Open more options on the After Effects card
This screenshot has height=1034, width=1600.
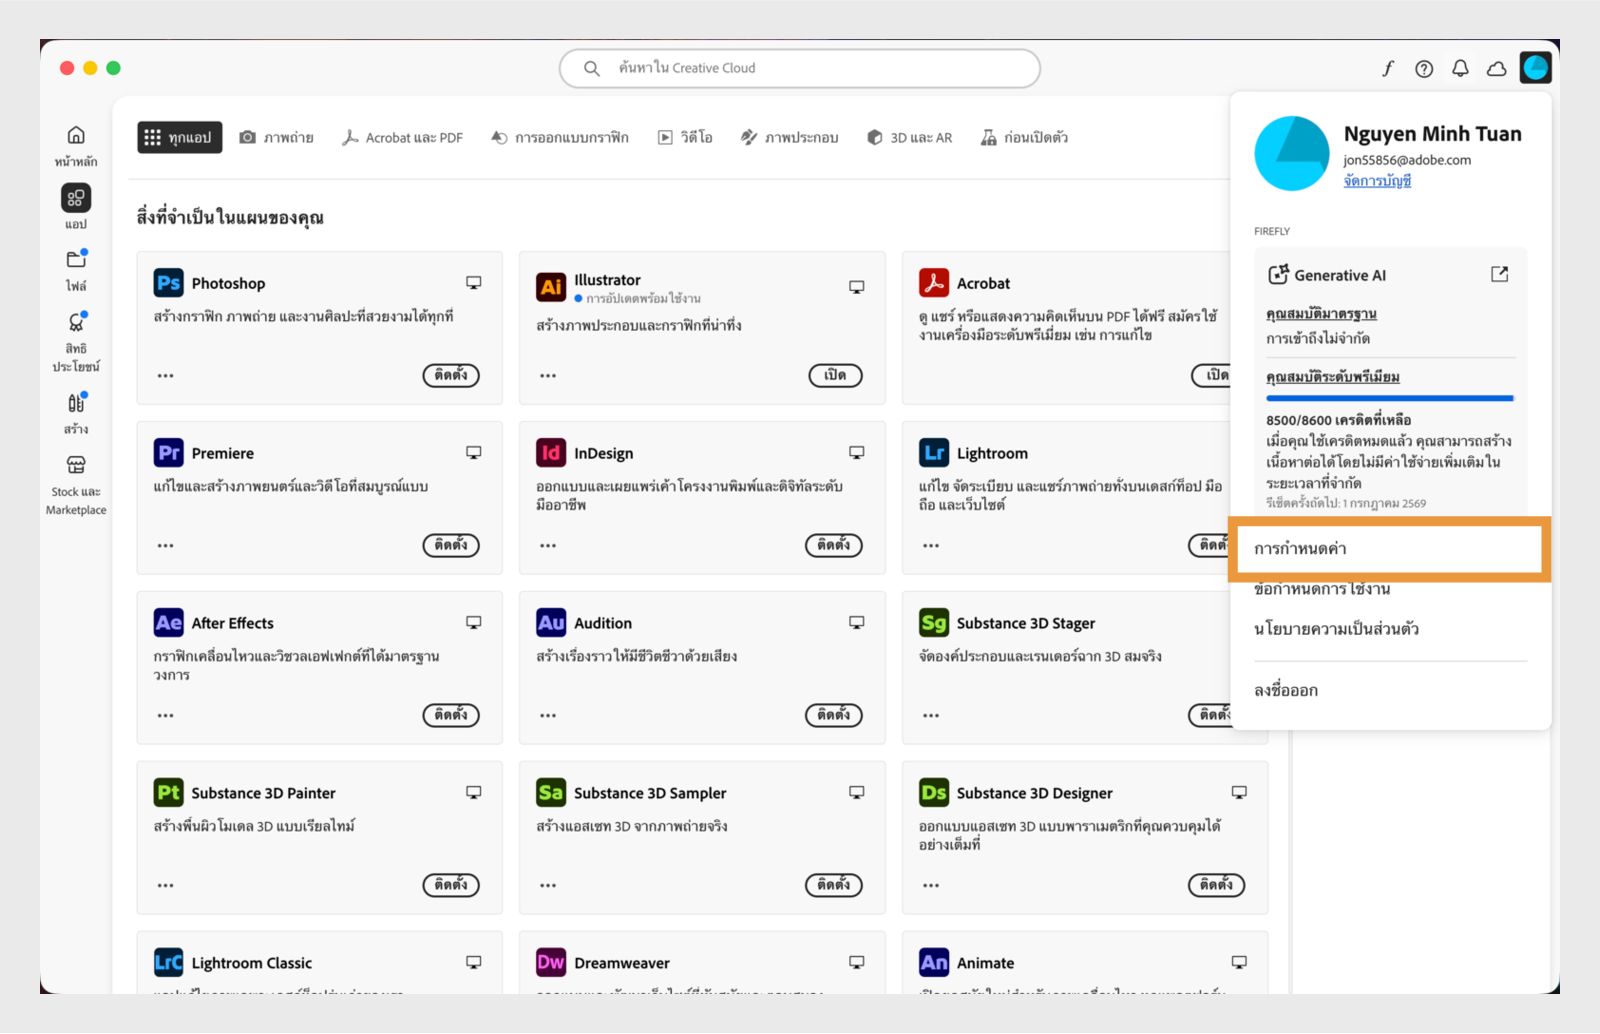166,716
